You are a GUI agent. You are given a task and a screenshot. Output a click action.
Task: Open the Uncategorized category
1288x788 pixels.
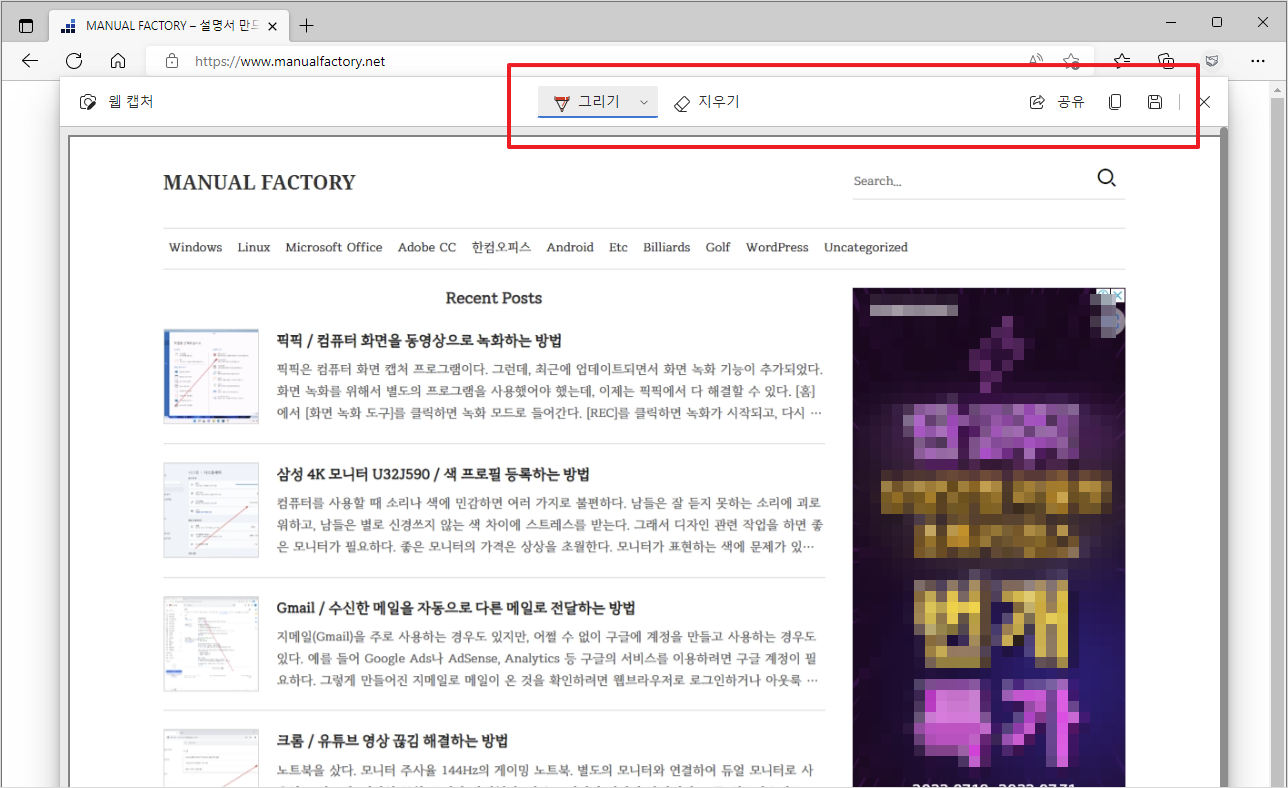866,247
